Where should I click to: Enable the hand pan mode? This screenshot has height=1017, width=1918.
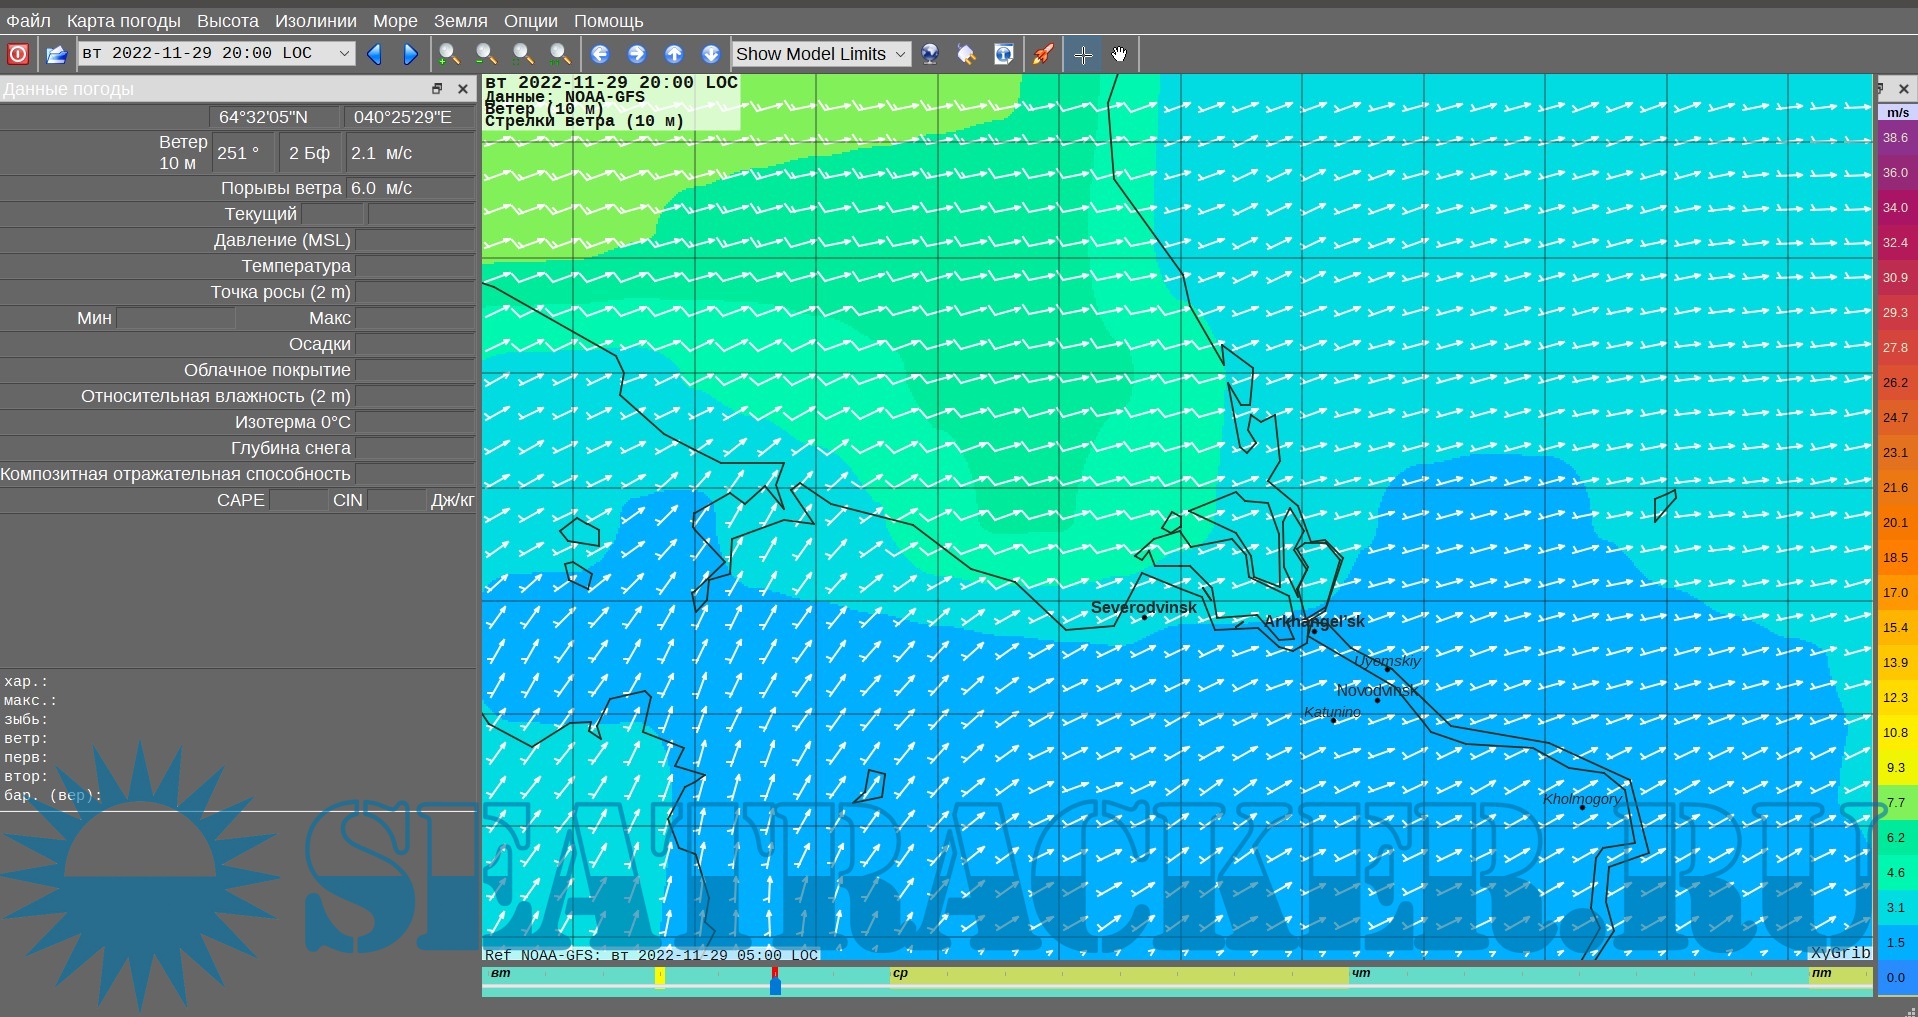(x=1119, y=54)
